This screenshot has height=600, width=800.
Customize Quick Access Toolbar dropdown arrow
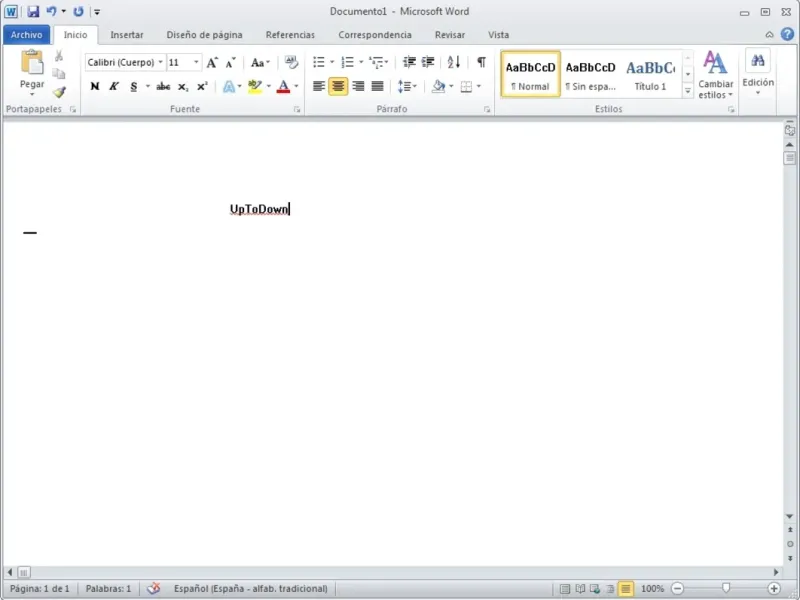click(x=97, y=12)
